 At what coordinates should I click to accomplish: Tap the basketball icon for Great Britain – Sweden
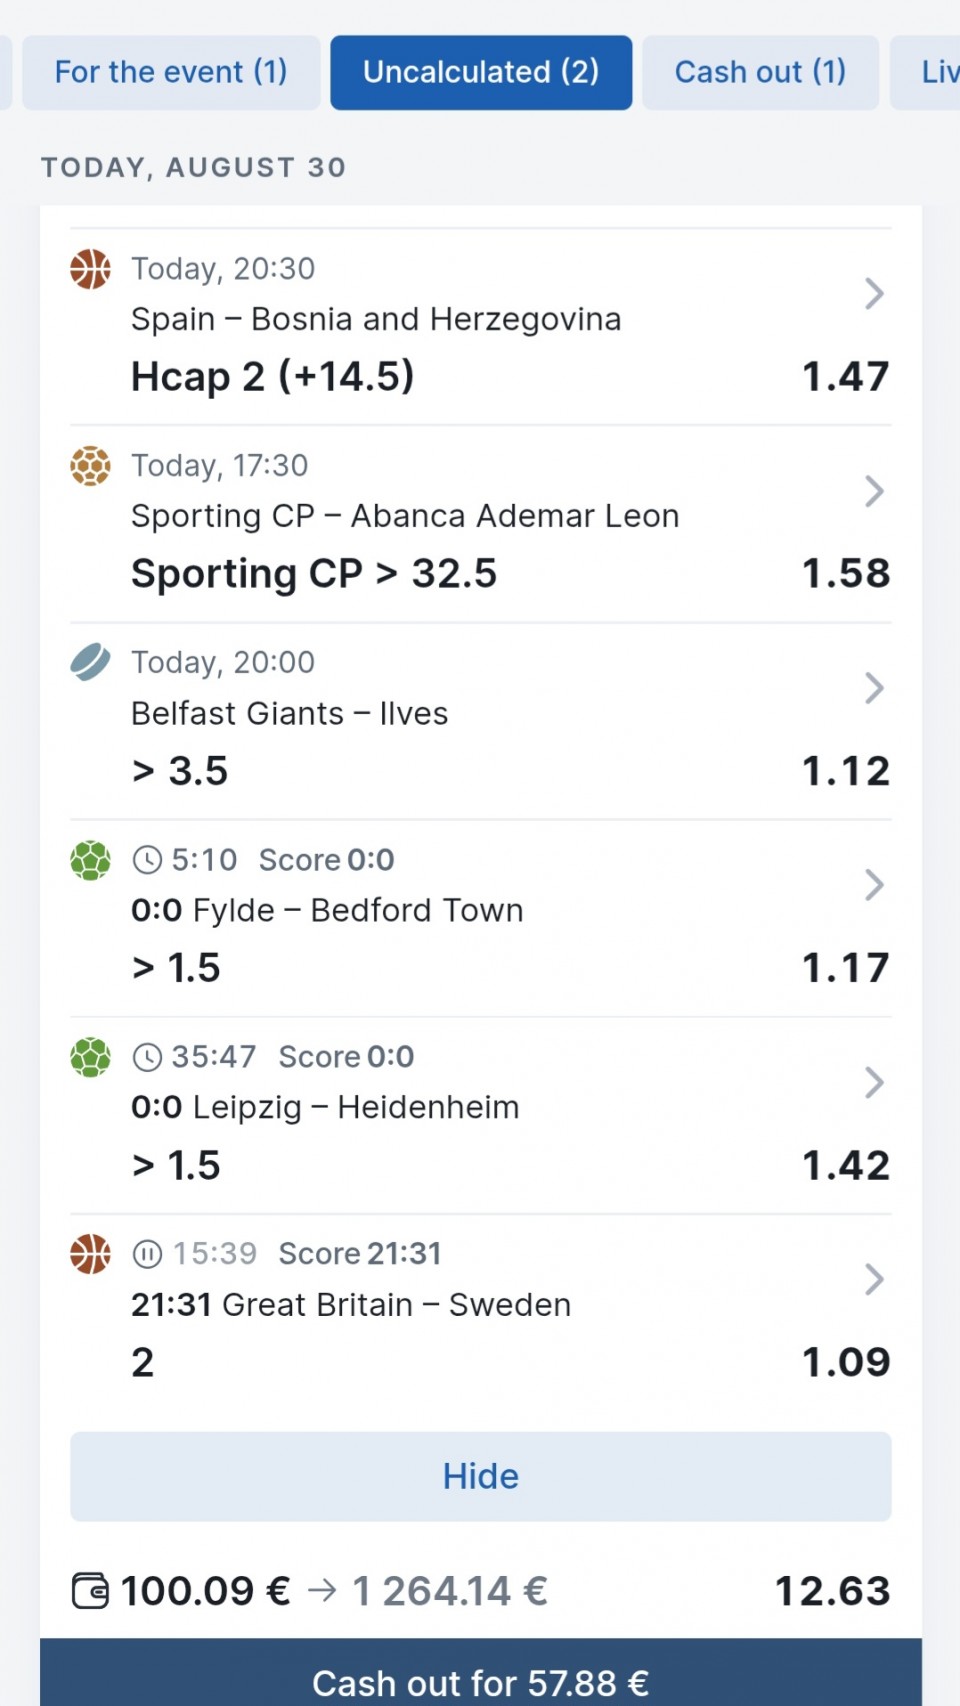coord(90,1254)
